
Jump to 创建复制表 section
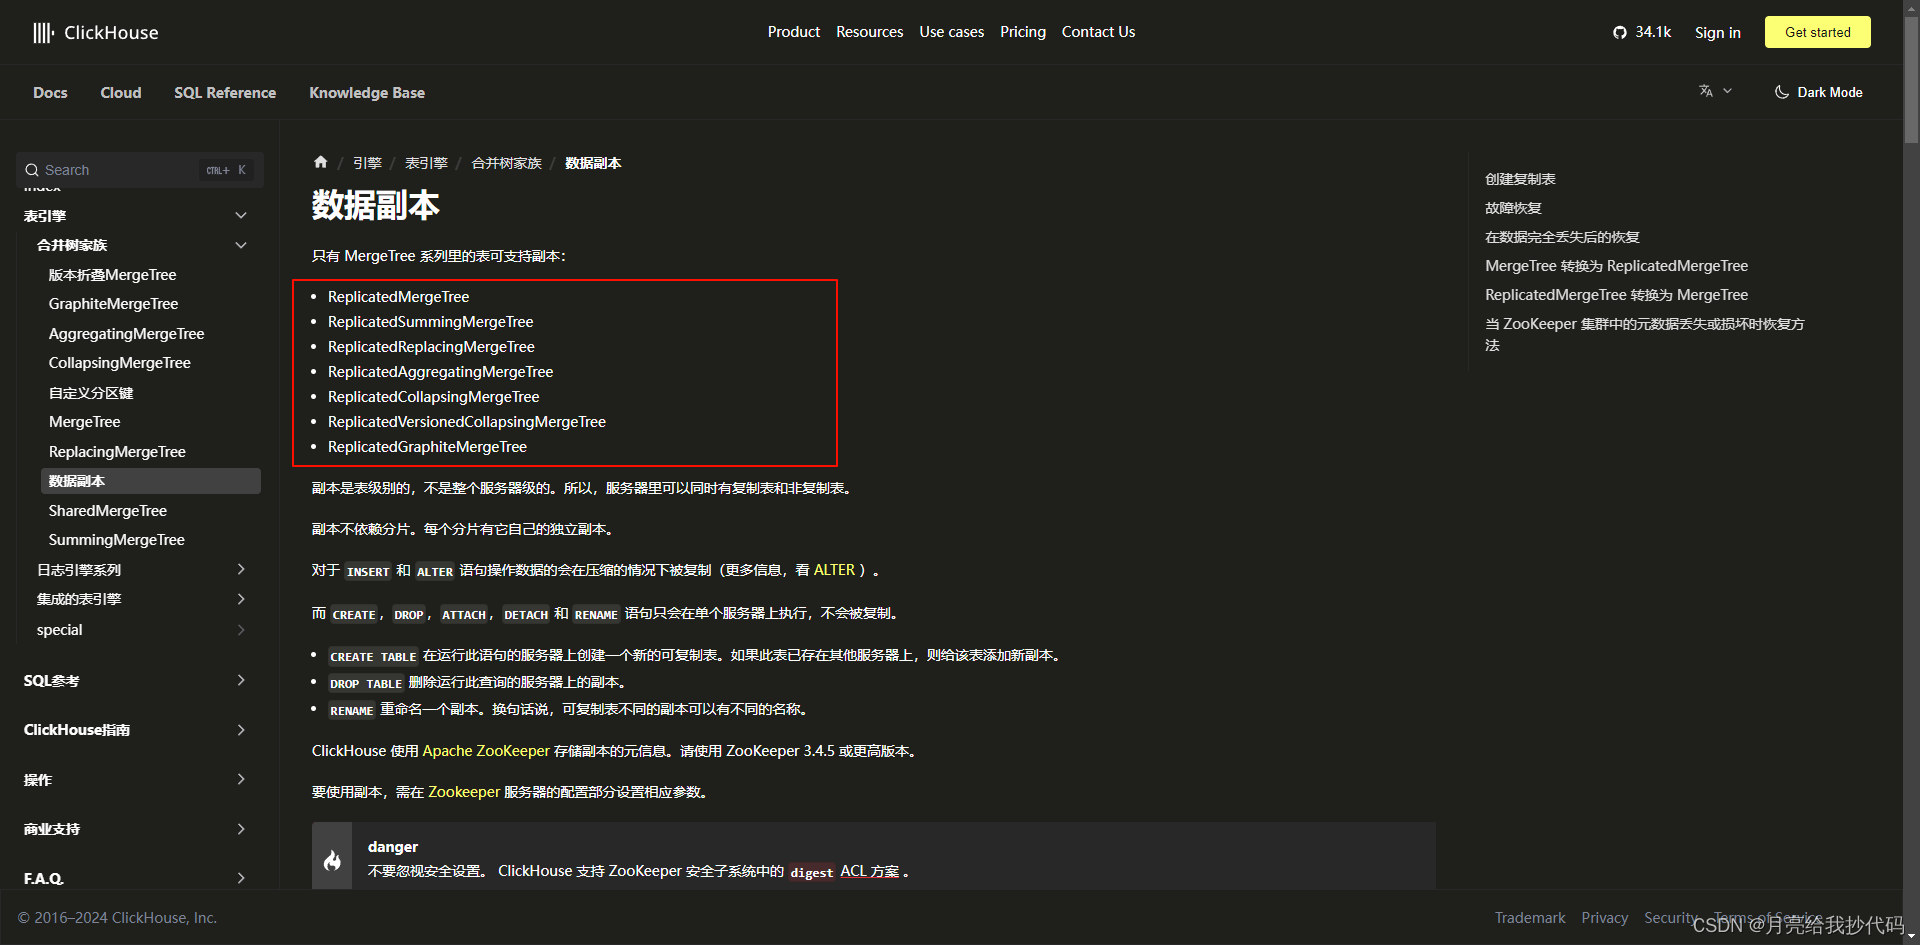coord(1520,179)
